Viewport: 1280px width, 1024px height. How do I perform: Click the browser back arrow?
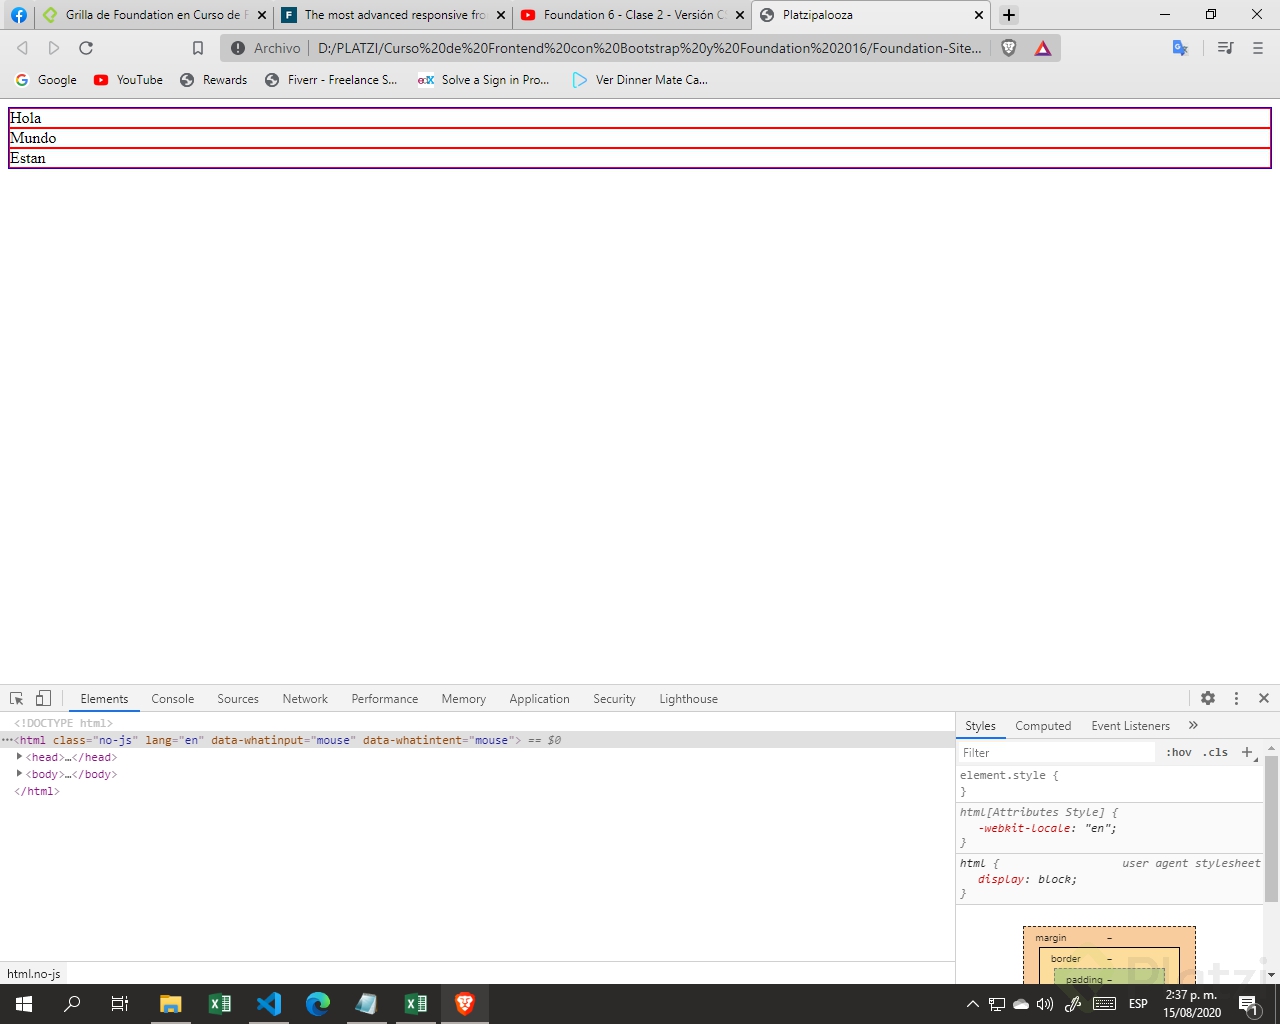22,48
